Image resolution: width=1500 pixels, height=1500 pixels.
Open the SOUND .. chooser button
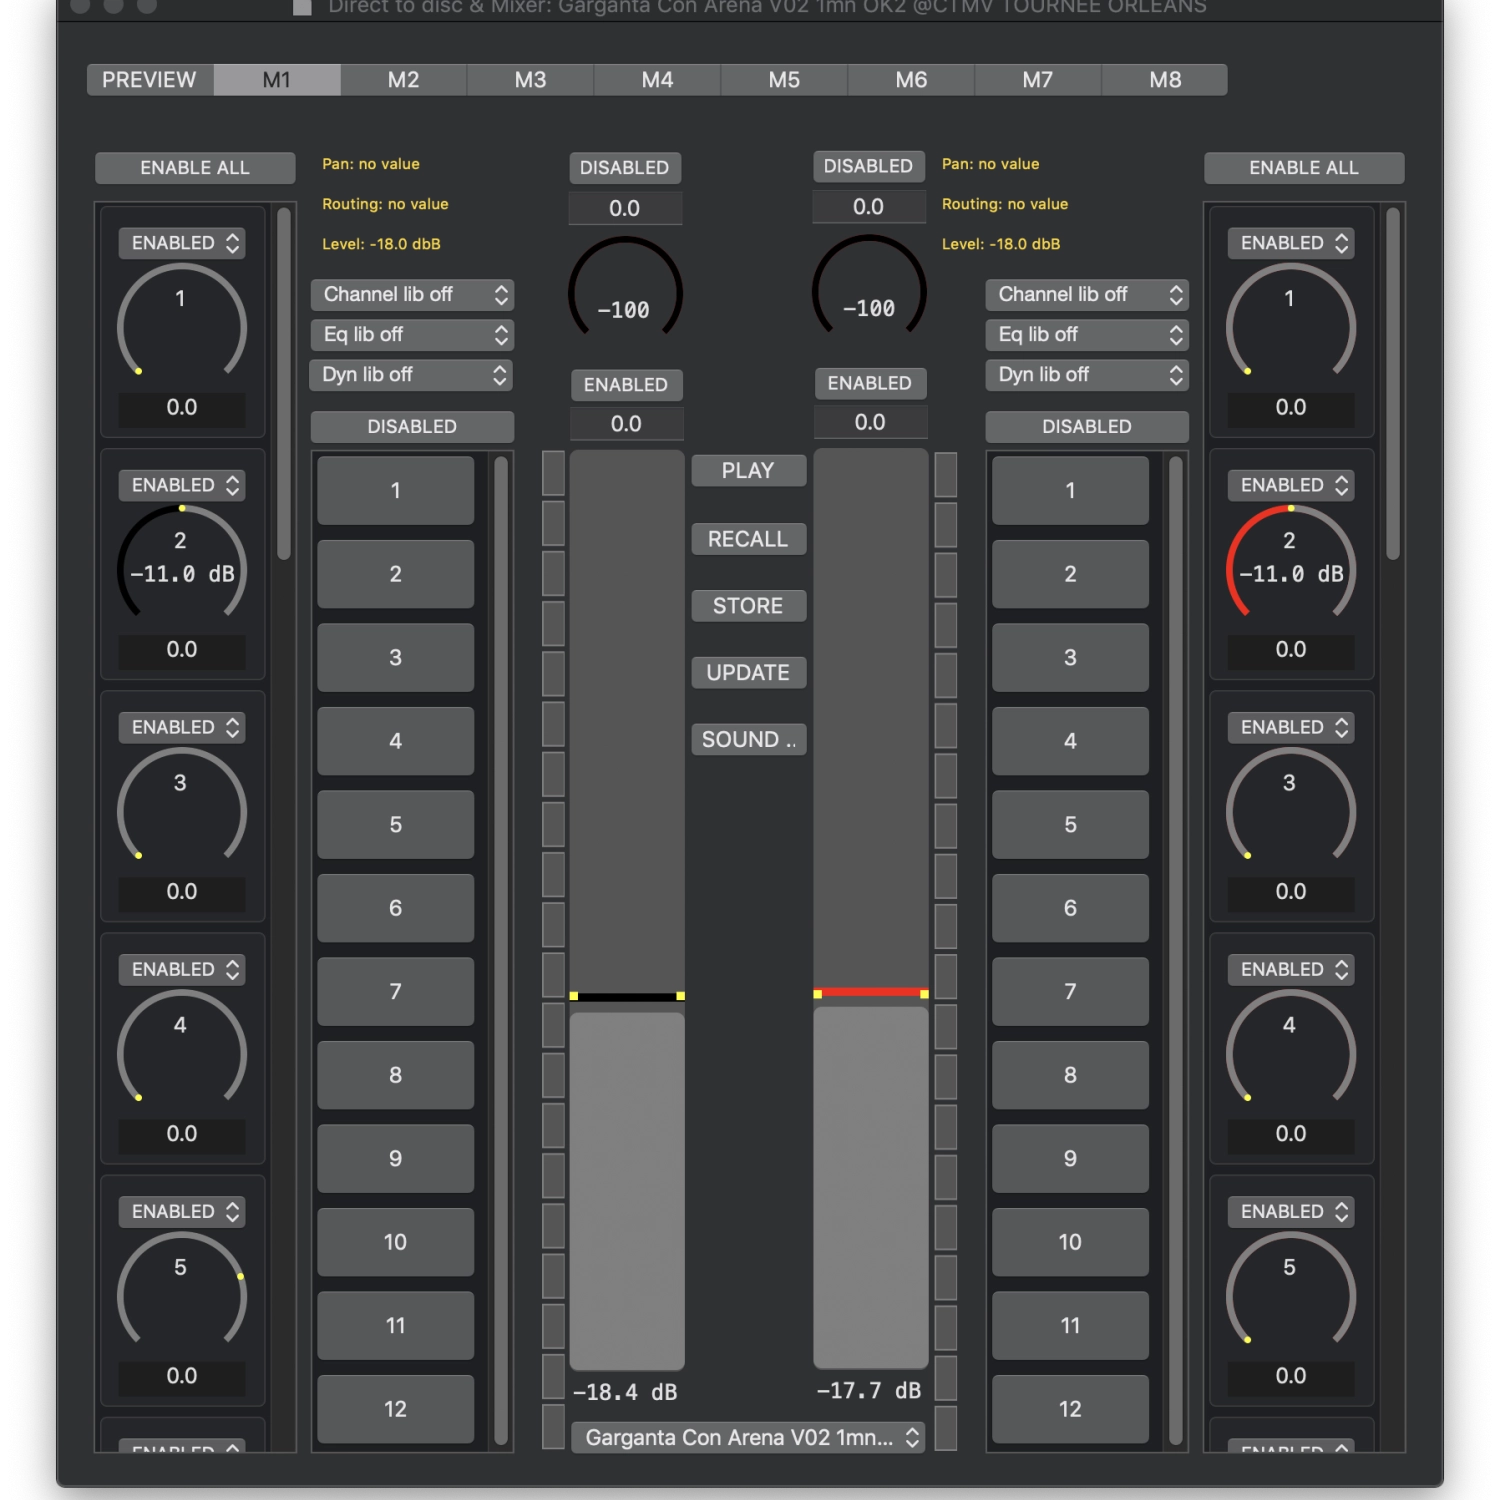click(x=748, y=740)
